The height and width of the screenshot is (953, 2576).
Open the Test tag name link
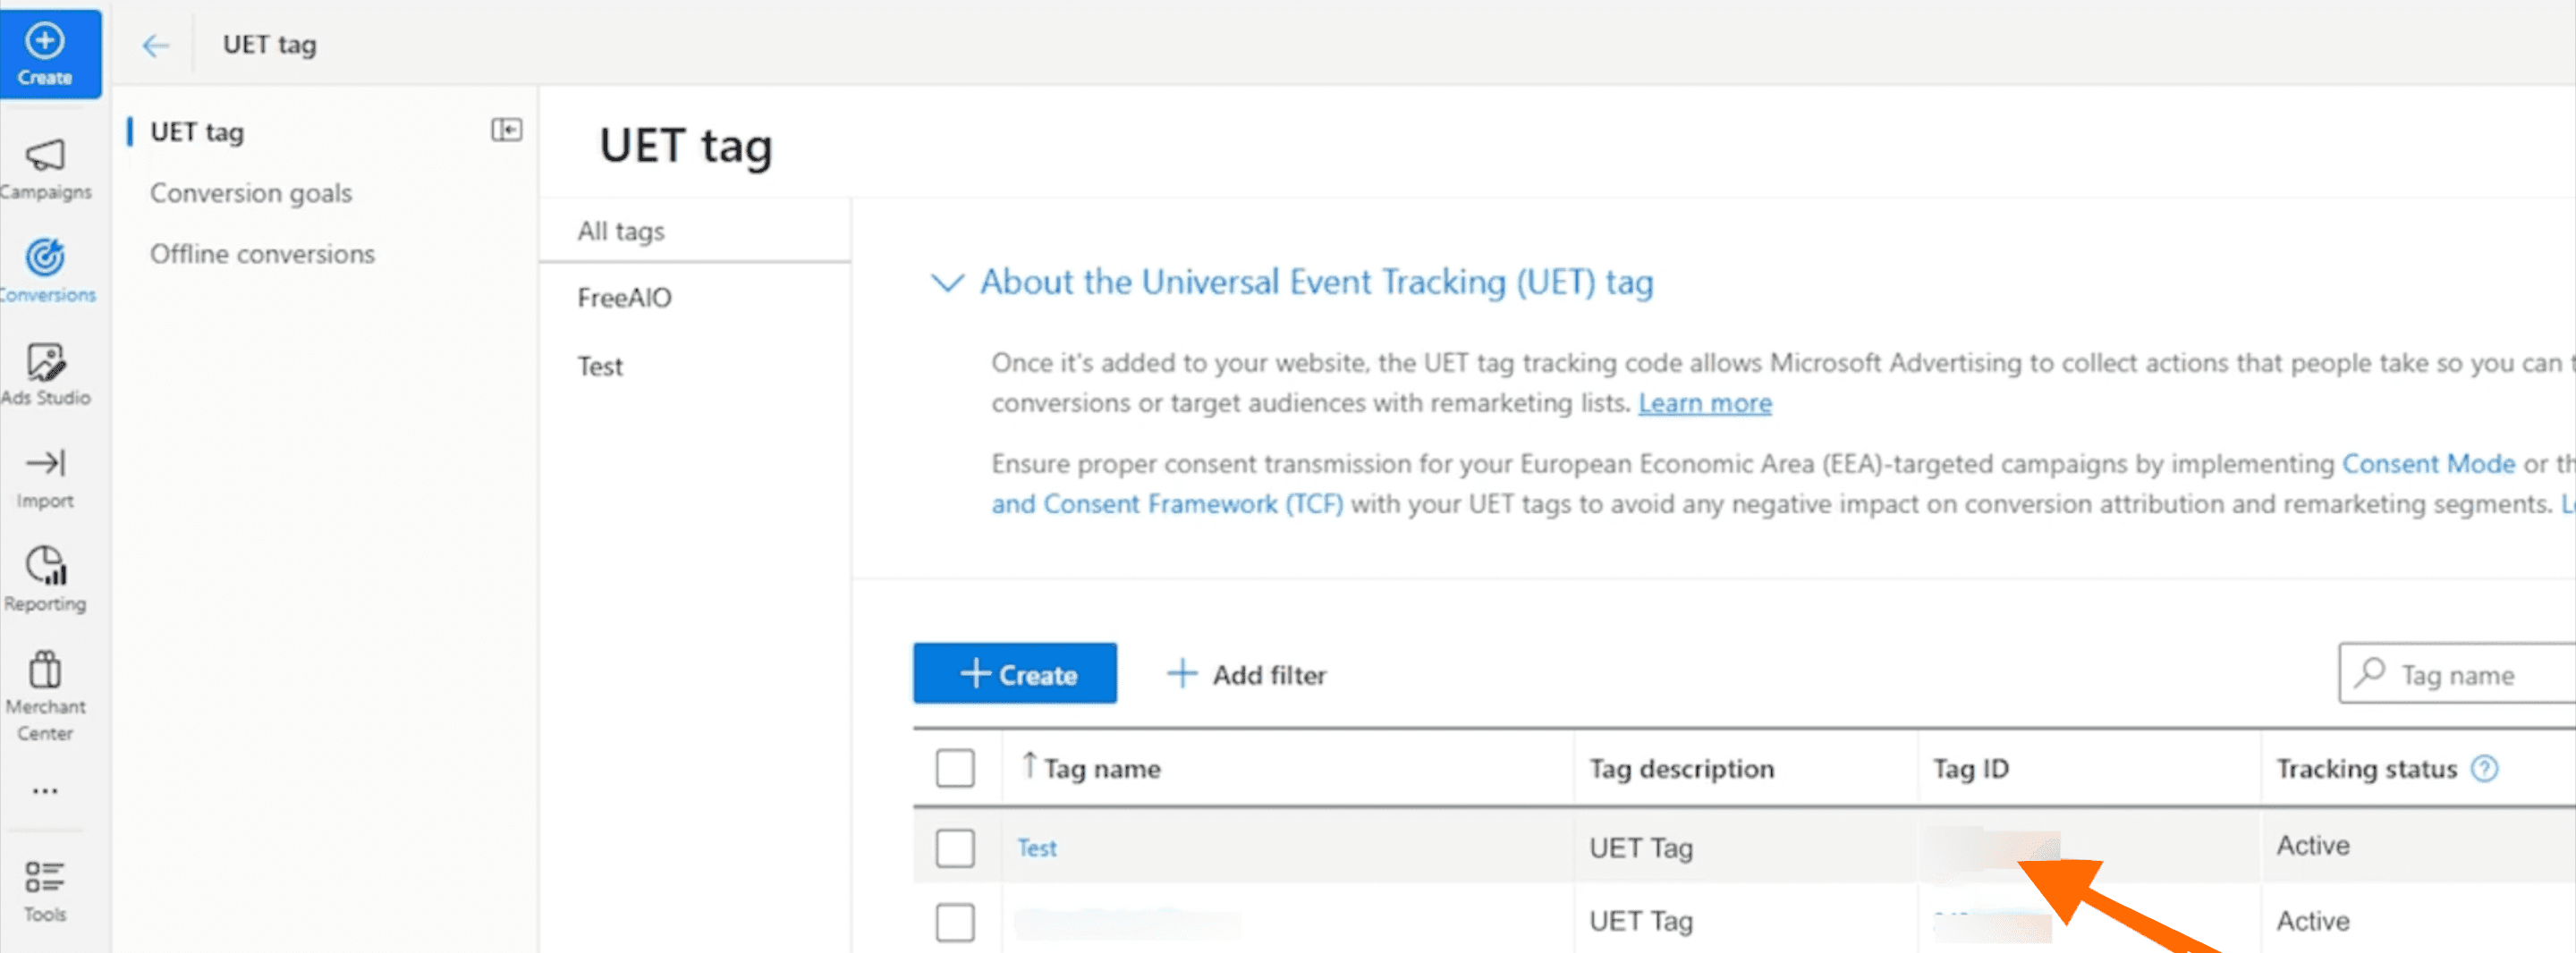(x=1037, y=848)
